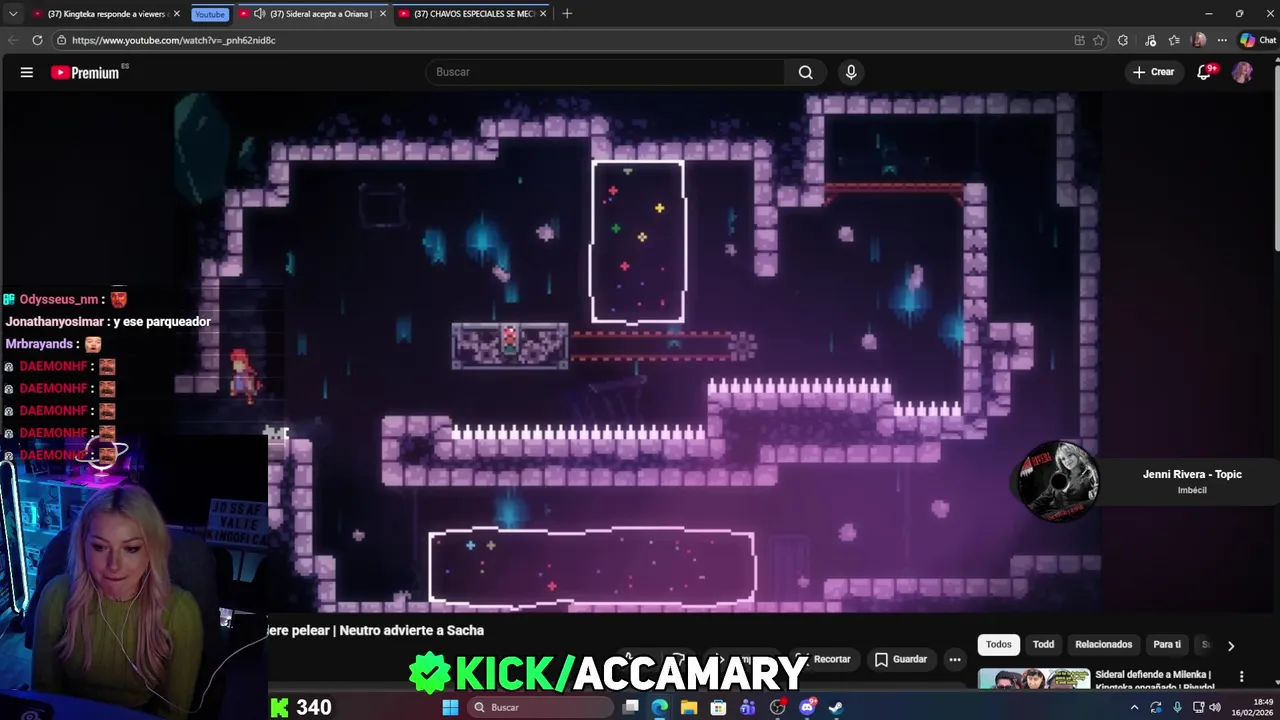Click Recortar clip button
Screen dimensions: 1280x720
click(824, 659)
